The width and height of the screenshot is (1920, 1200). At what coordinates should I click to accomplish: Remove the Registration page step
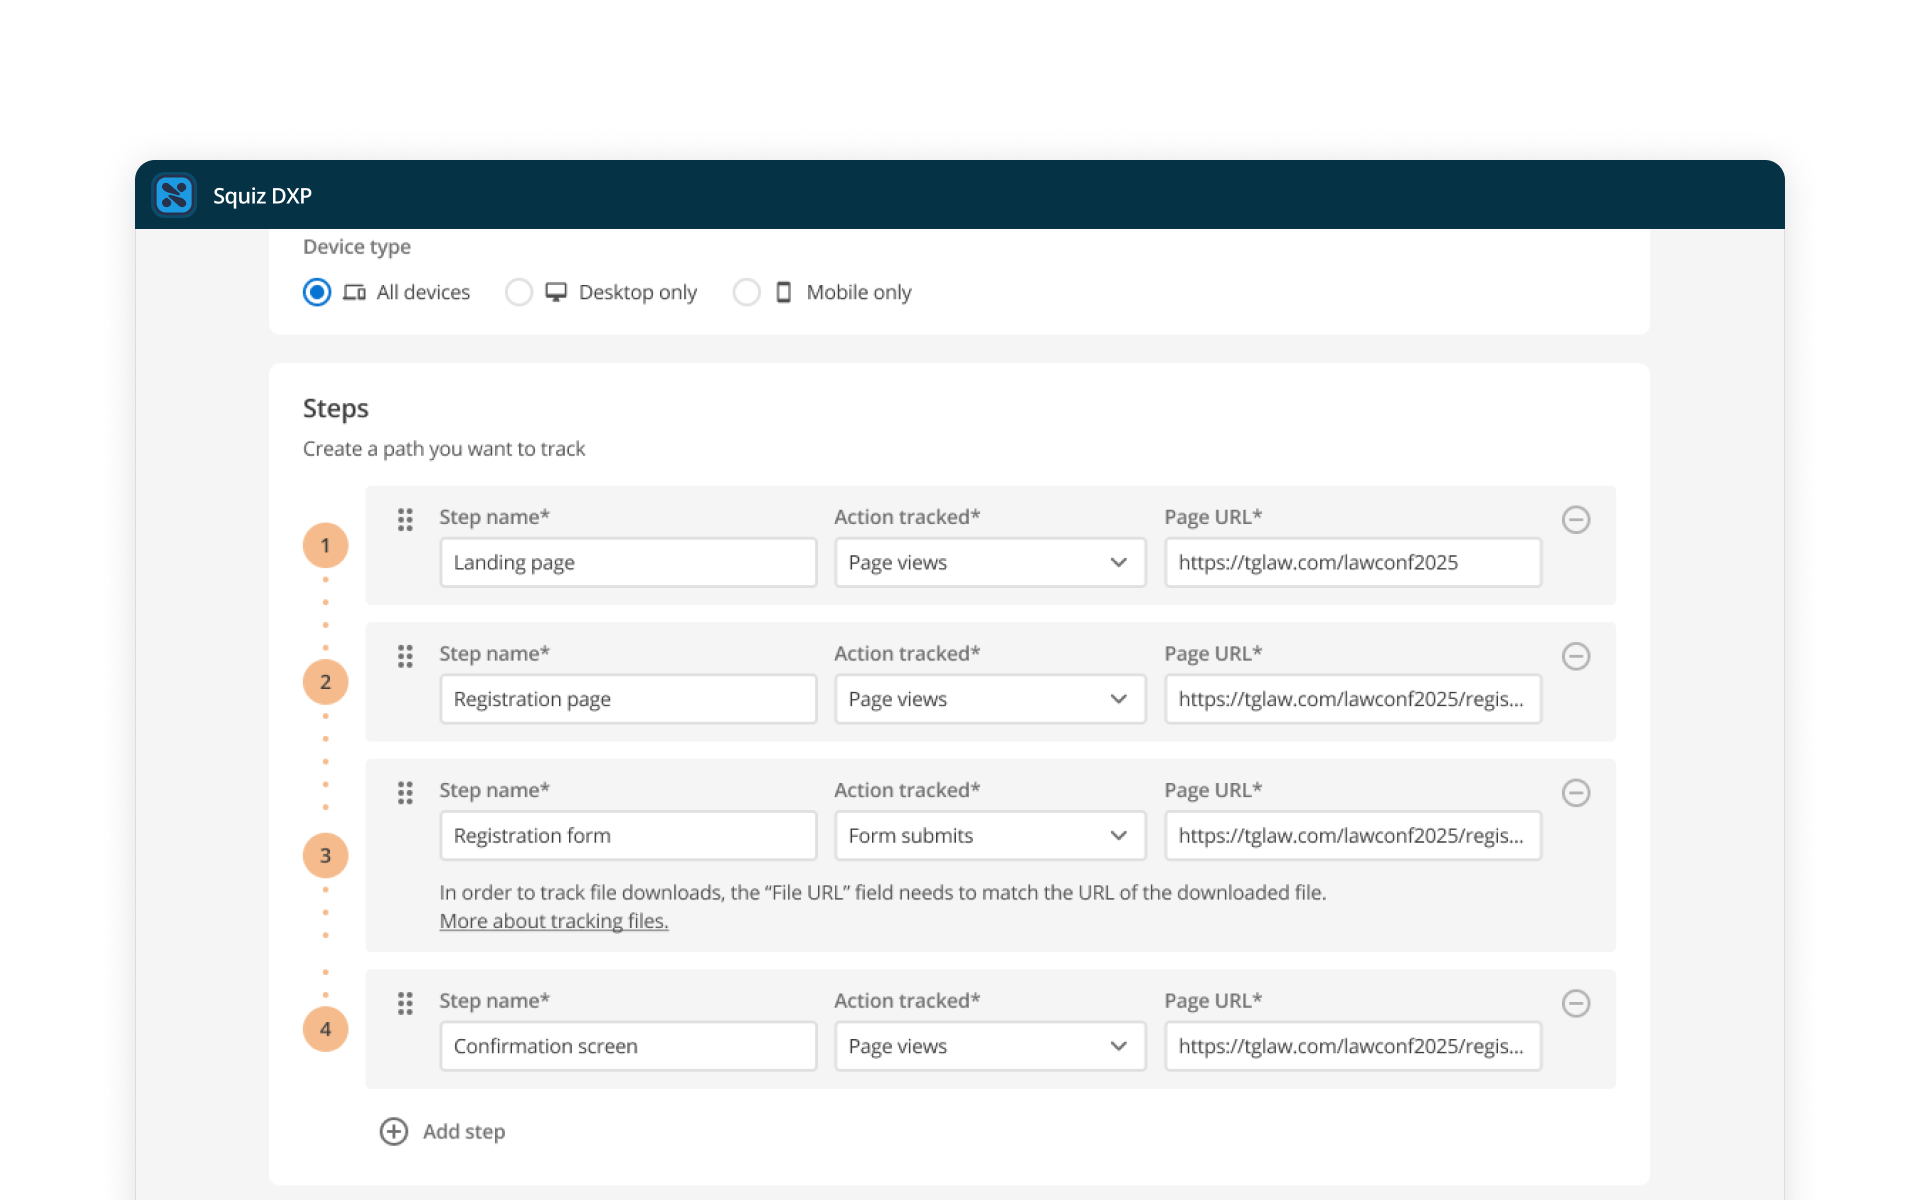coord(1576,656)
